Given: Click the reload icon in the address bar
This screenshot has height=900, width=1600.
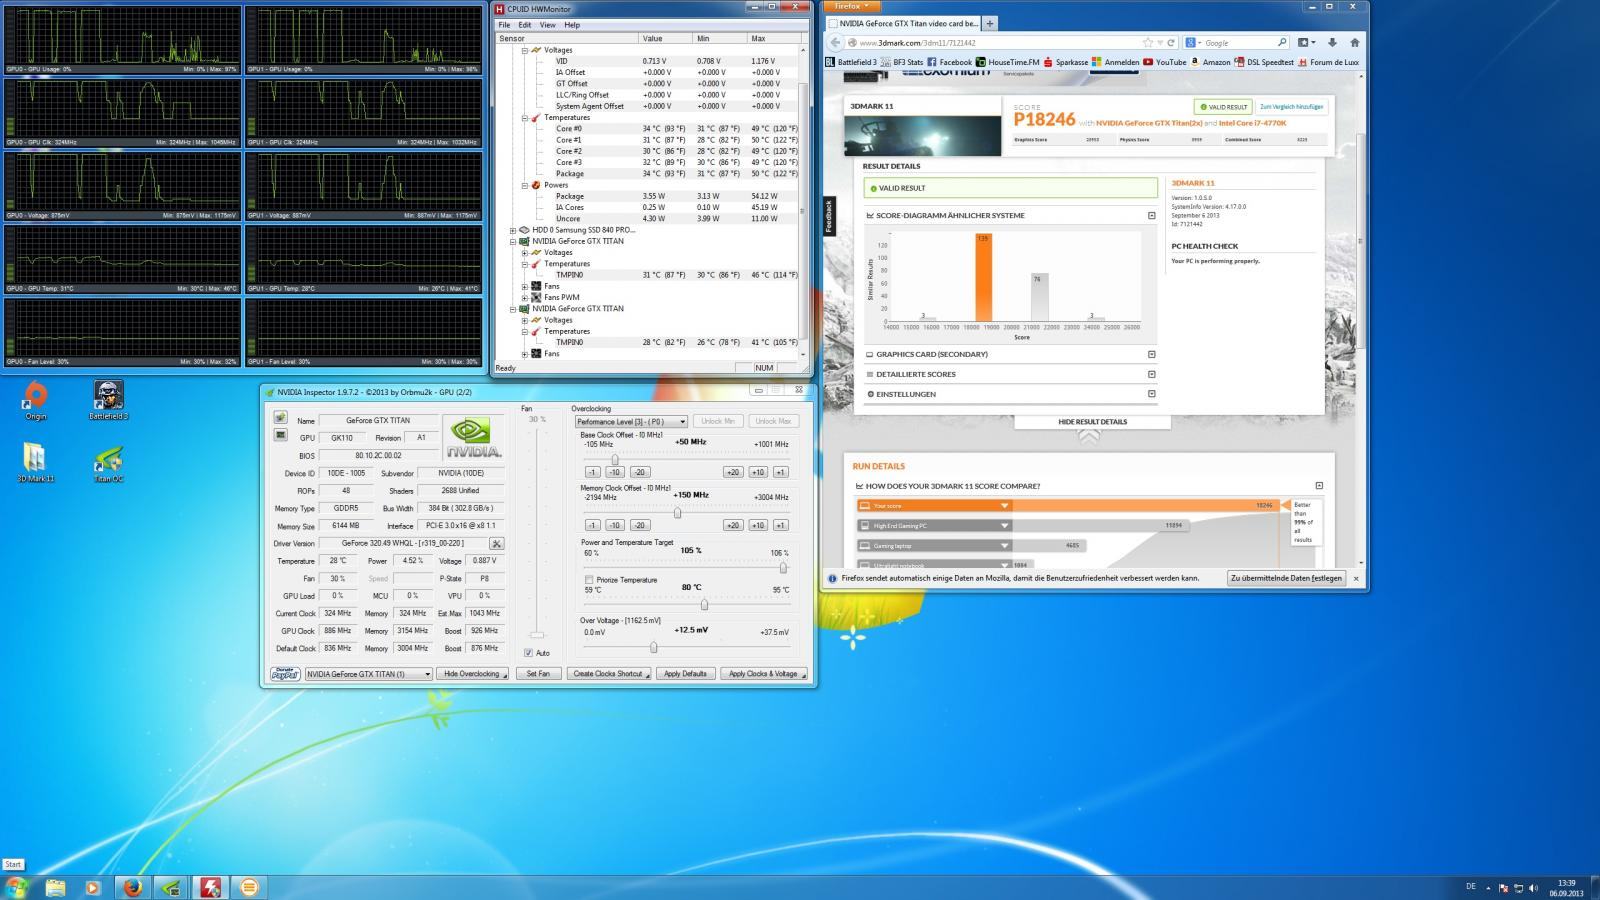Looking at the screenshot, I should 1171,43.
